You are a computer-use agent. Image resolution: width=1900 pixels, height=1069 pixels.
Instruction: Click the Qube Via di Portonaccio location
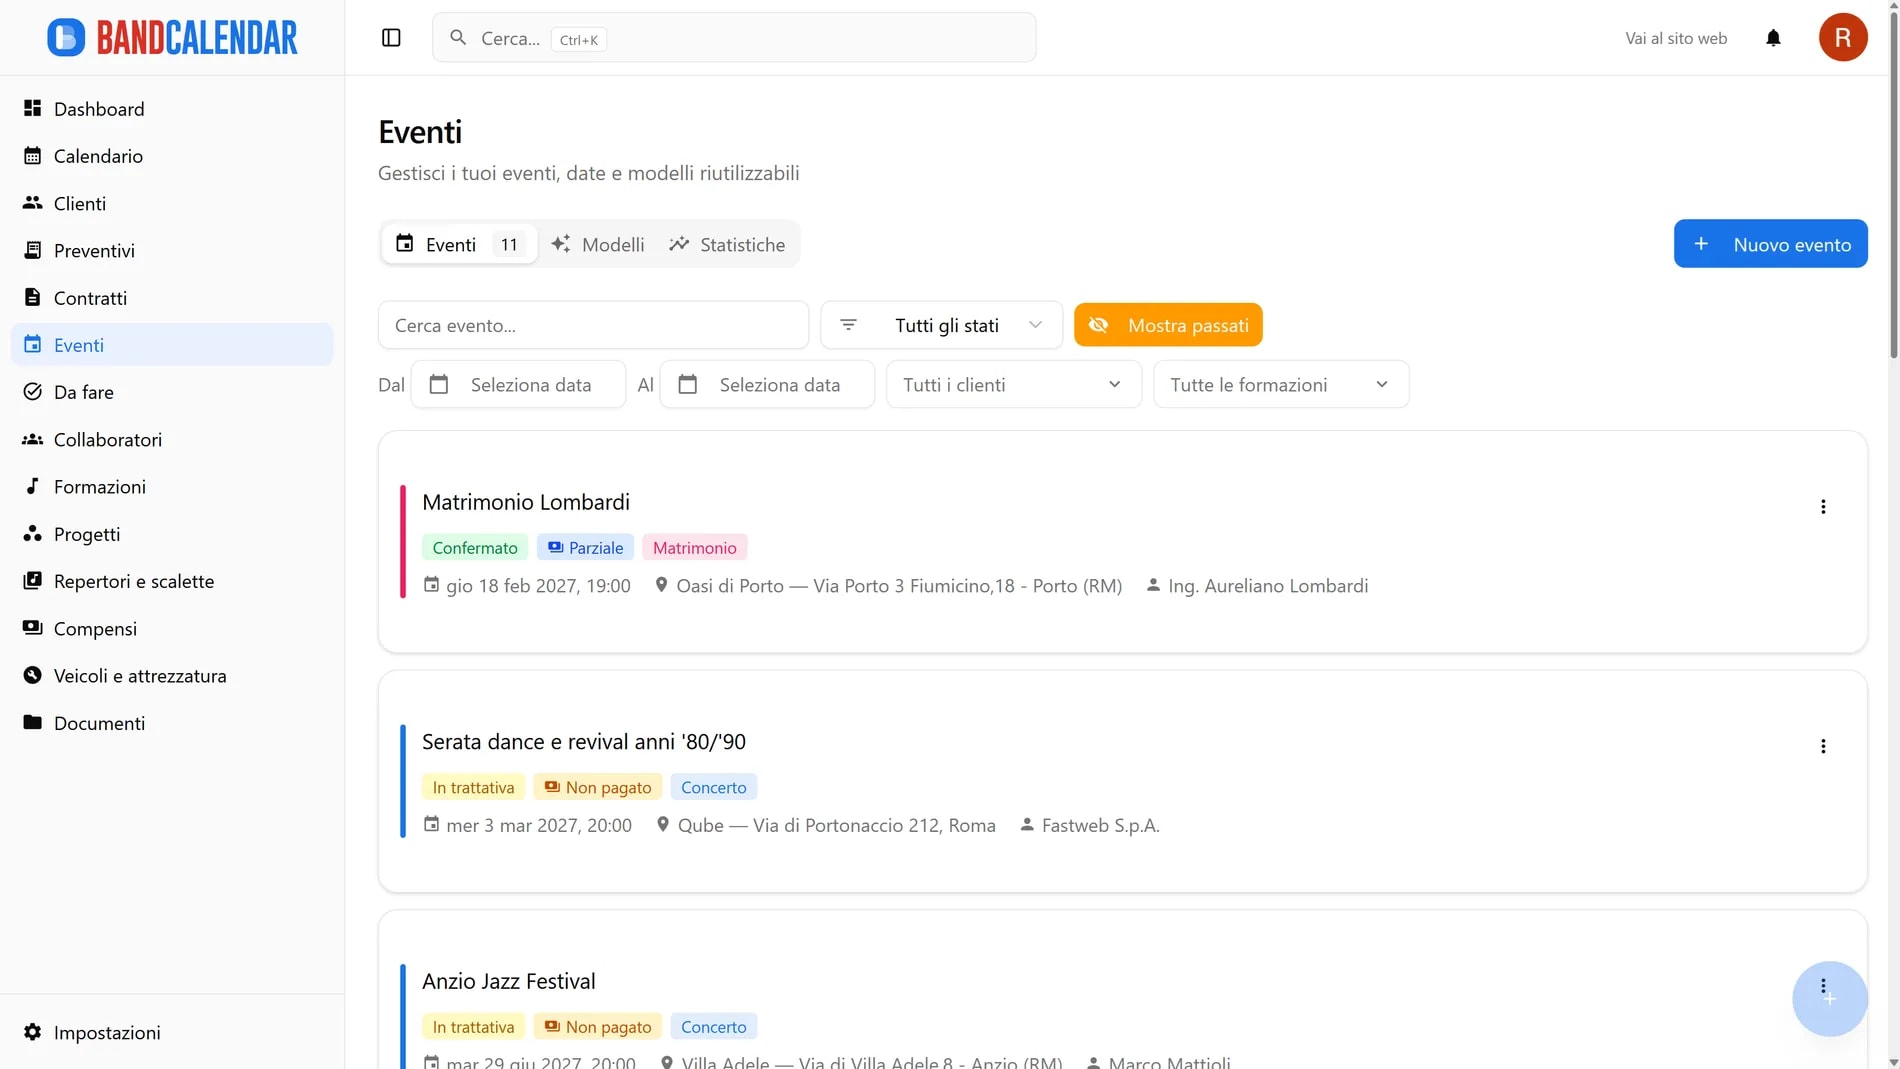click(x=826, y=826)
